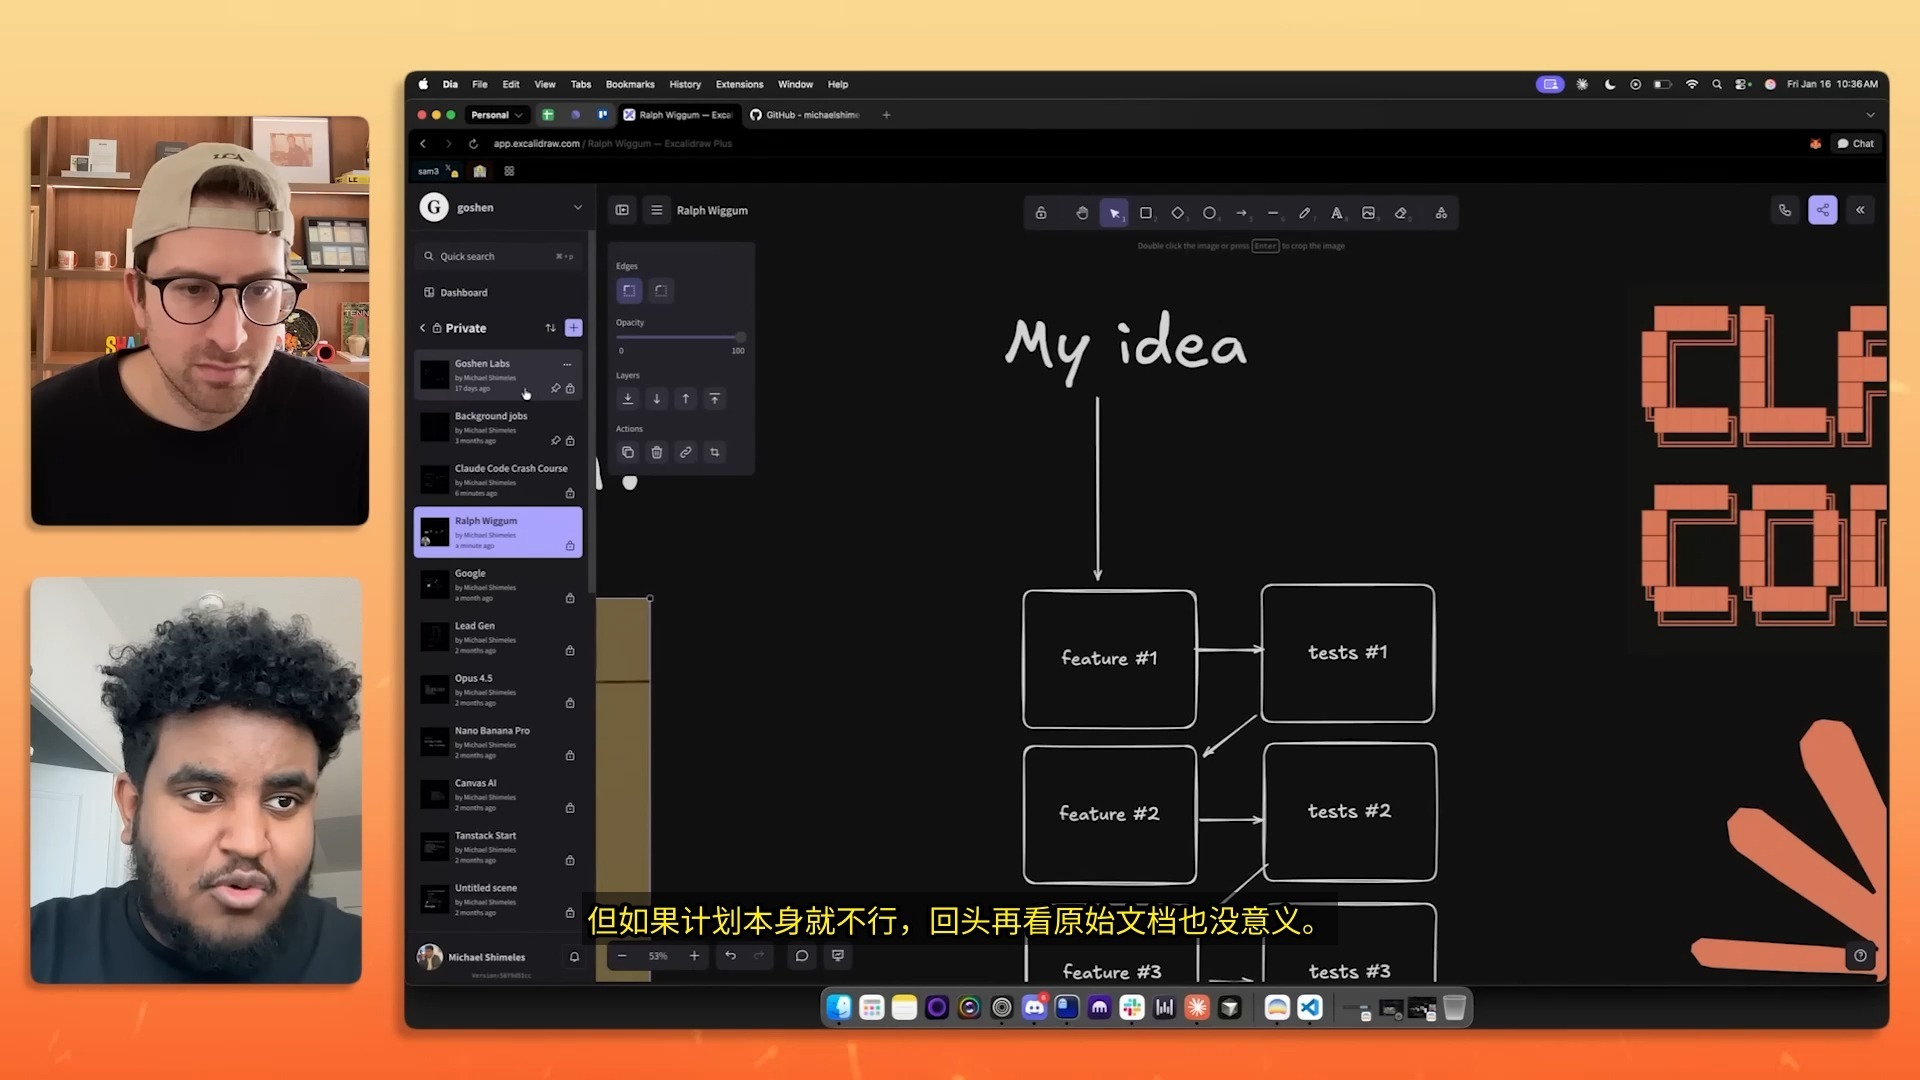This screenshot has height=1080, width=1920.
Task: Select the Hand panning tool
Action: coord(1081,213)
